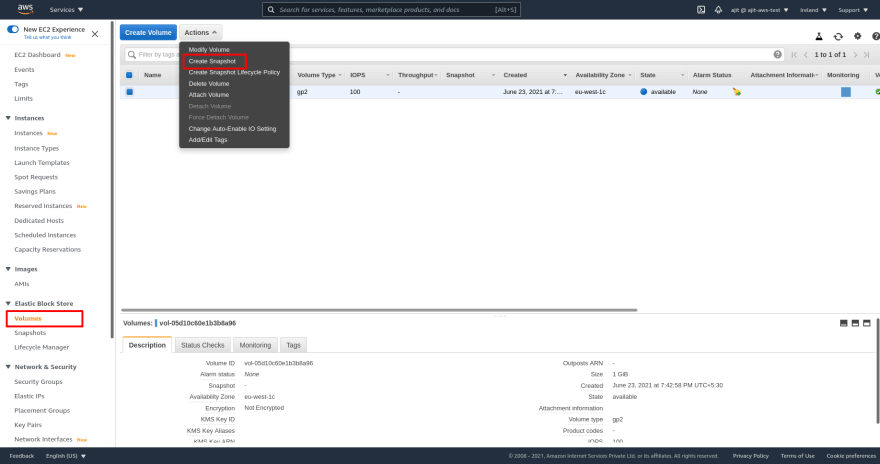
Task: Click the monitoring chart icon in volume row
Action: [x=846, y=91]
